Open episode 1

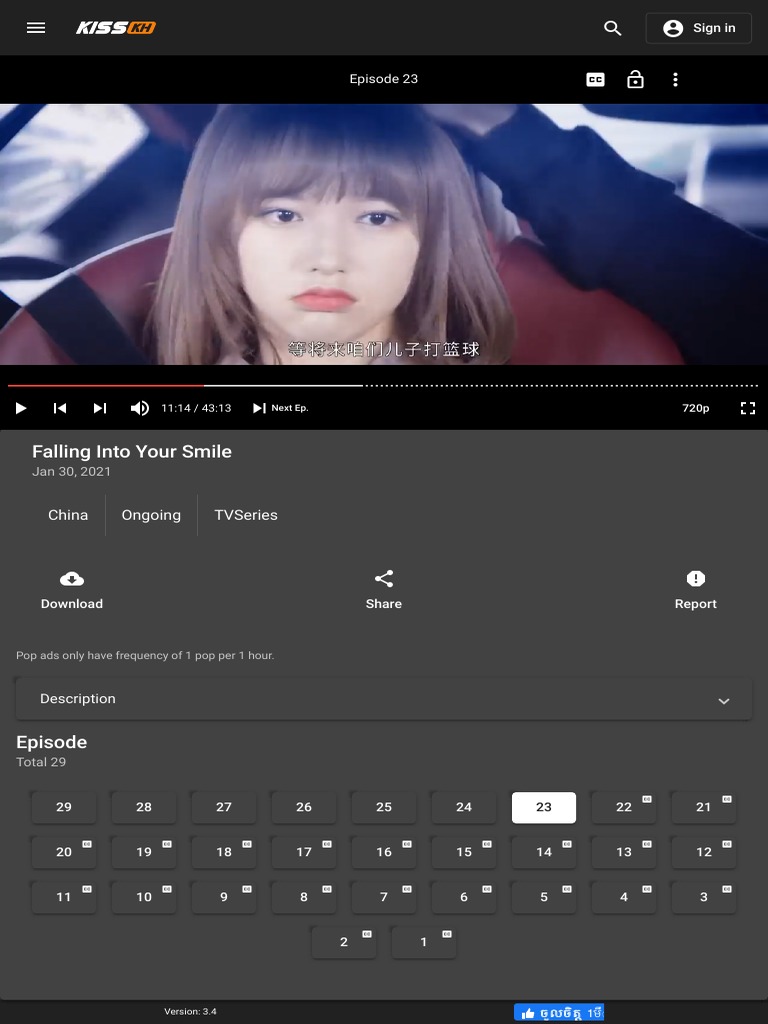(x=424, y=942)
